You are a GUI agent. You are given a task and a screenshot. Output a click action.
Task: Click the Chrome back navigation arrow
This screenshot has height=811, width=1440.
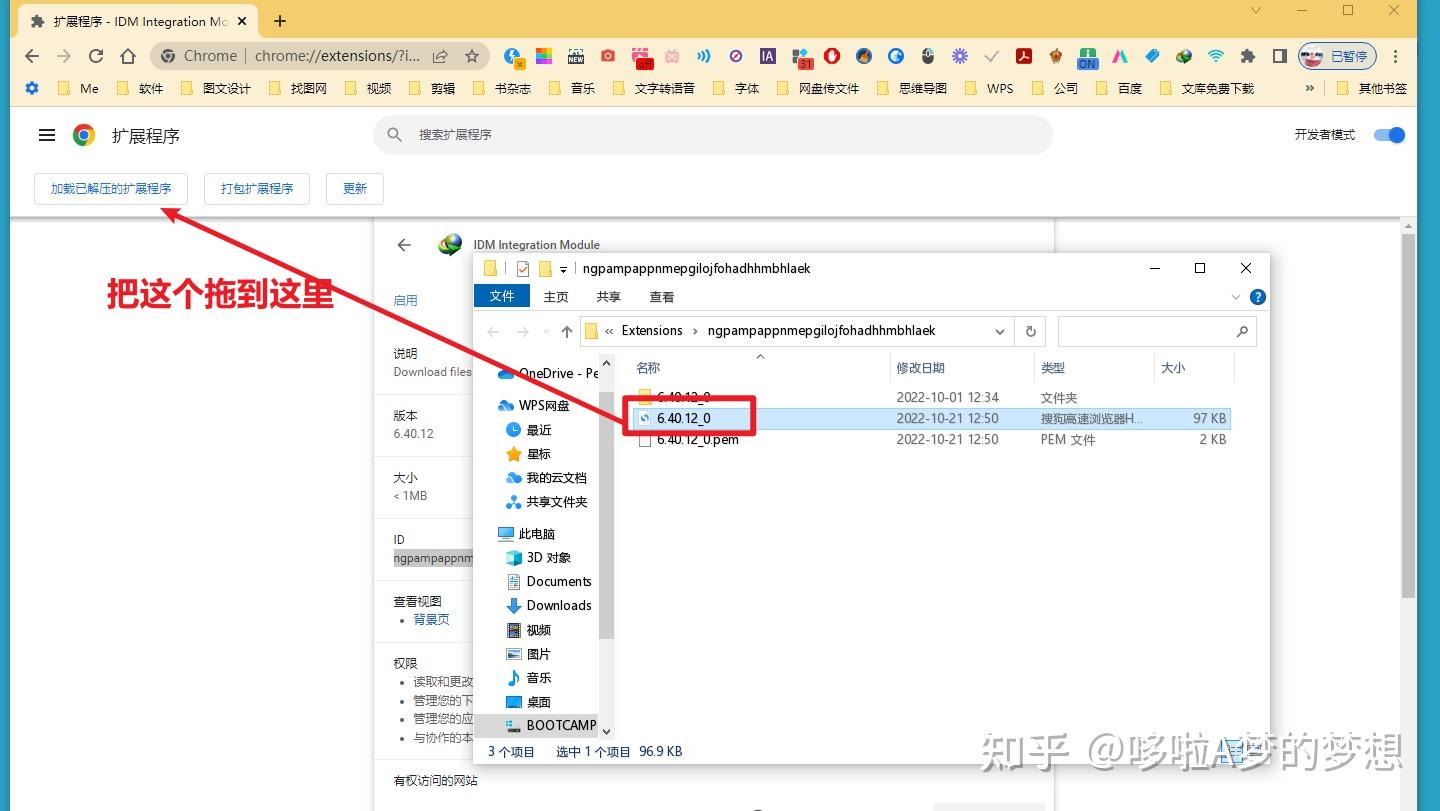[x=32, y=56]
